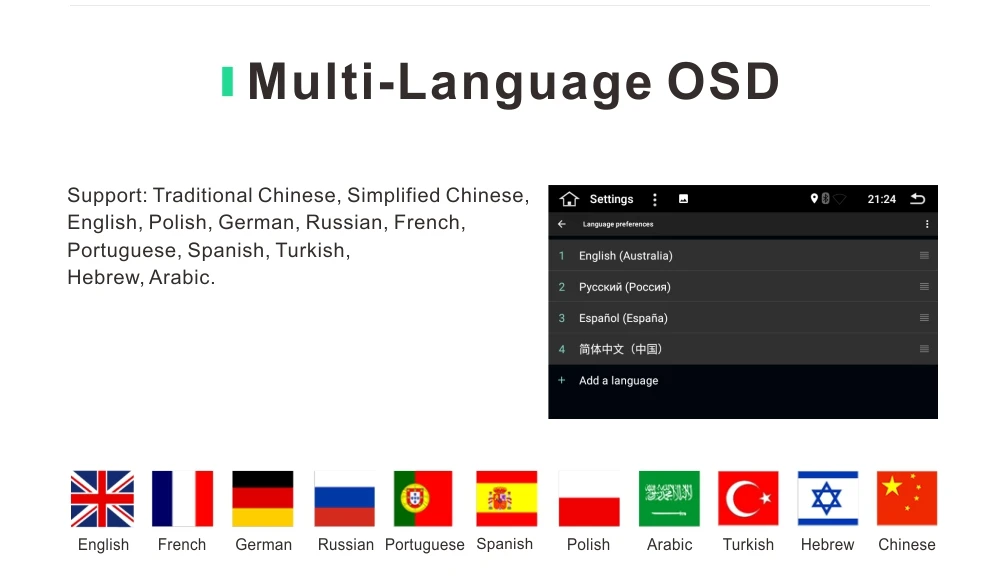
Task: Grab the reorder handle for 简体中文 row
Action: (x=924, y=349)
